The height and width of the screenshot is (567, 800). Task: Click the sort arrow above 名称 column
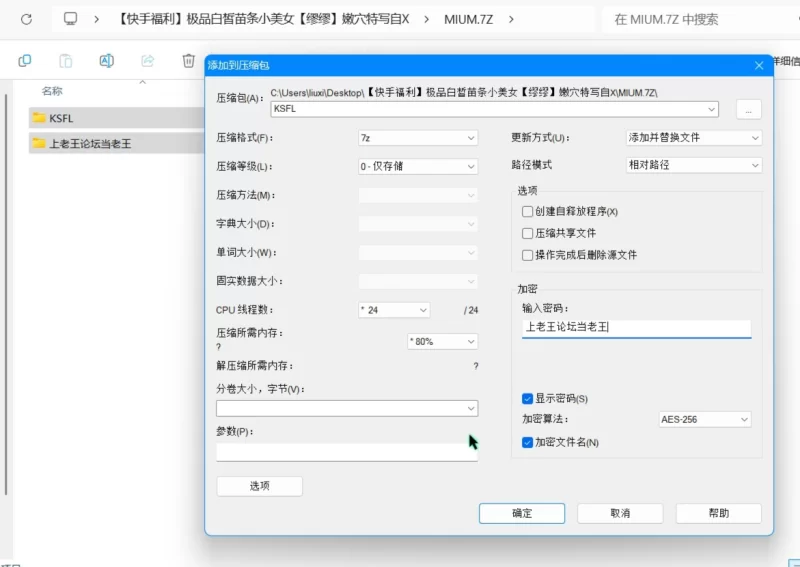click(x=143, y=82)
